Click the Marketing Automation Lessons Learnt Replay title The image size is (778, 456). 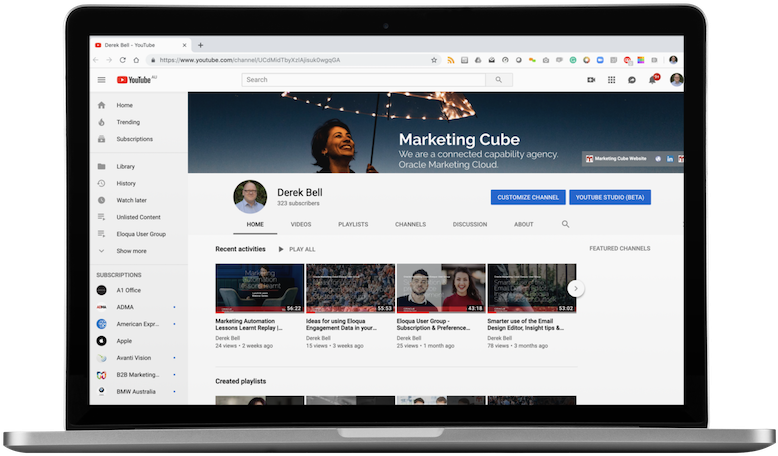[249, 325]
